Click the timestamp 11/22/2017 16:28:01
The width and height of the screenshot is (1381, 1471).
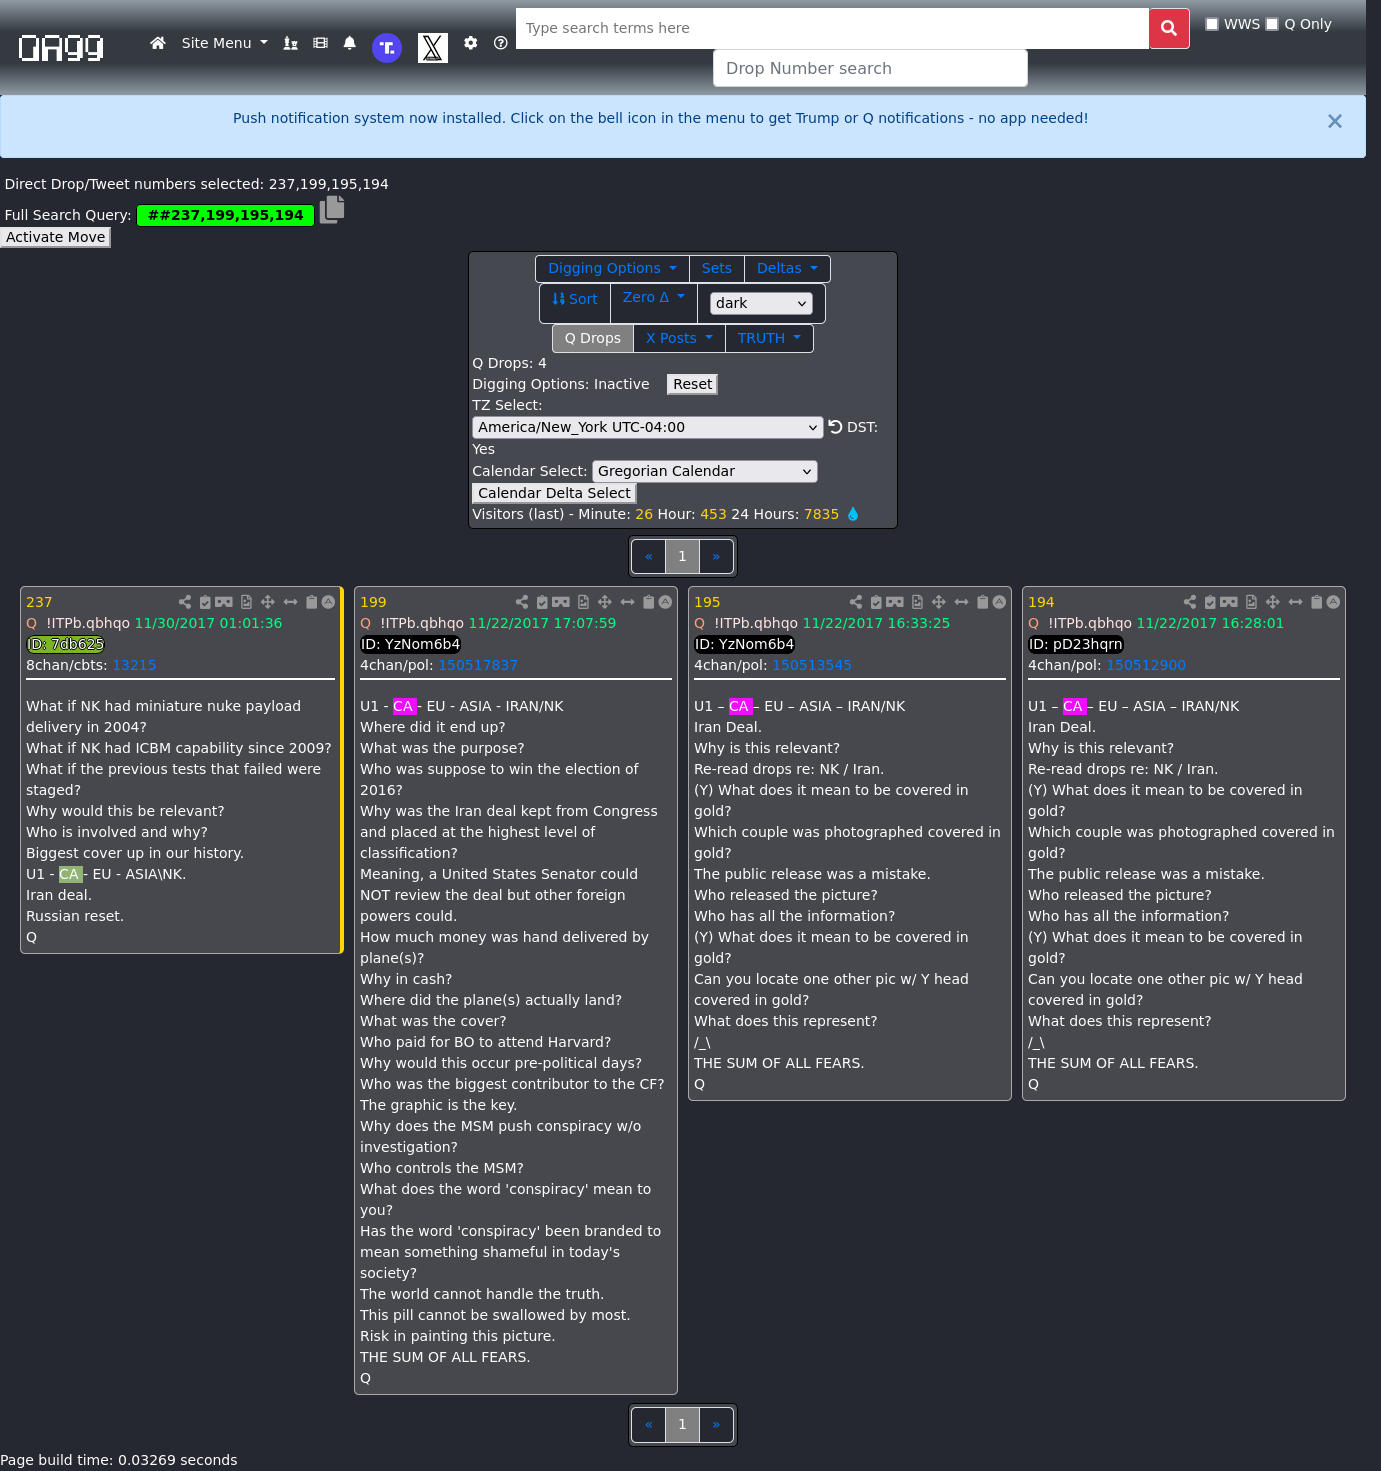1210,623
